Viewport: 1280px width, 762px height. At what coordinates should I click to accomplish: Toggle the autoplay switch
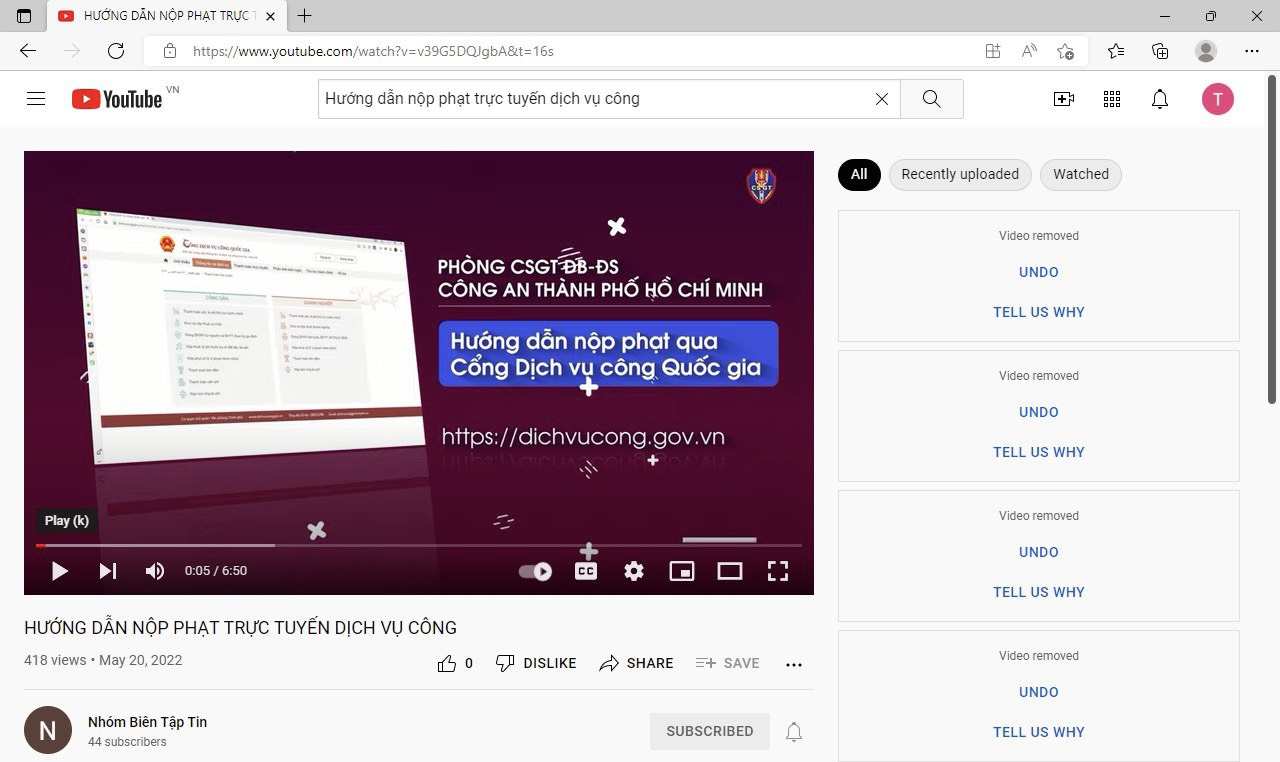pos(535,571)
